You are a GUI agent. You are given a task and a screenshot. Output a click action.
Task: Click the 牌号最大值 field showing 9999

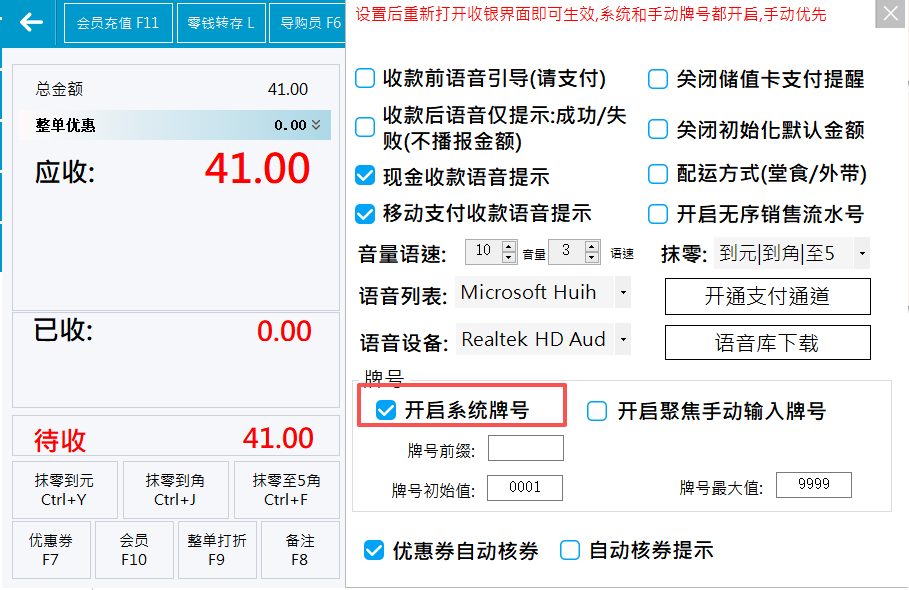point(812,486)
